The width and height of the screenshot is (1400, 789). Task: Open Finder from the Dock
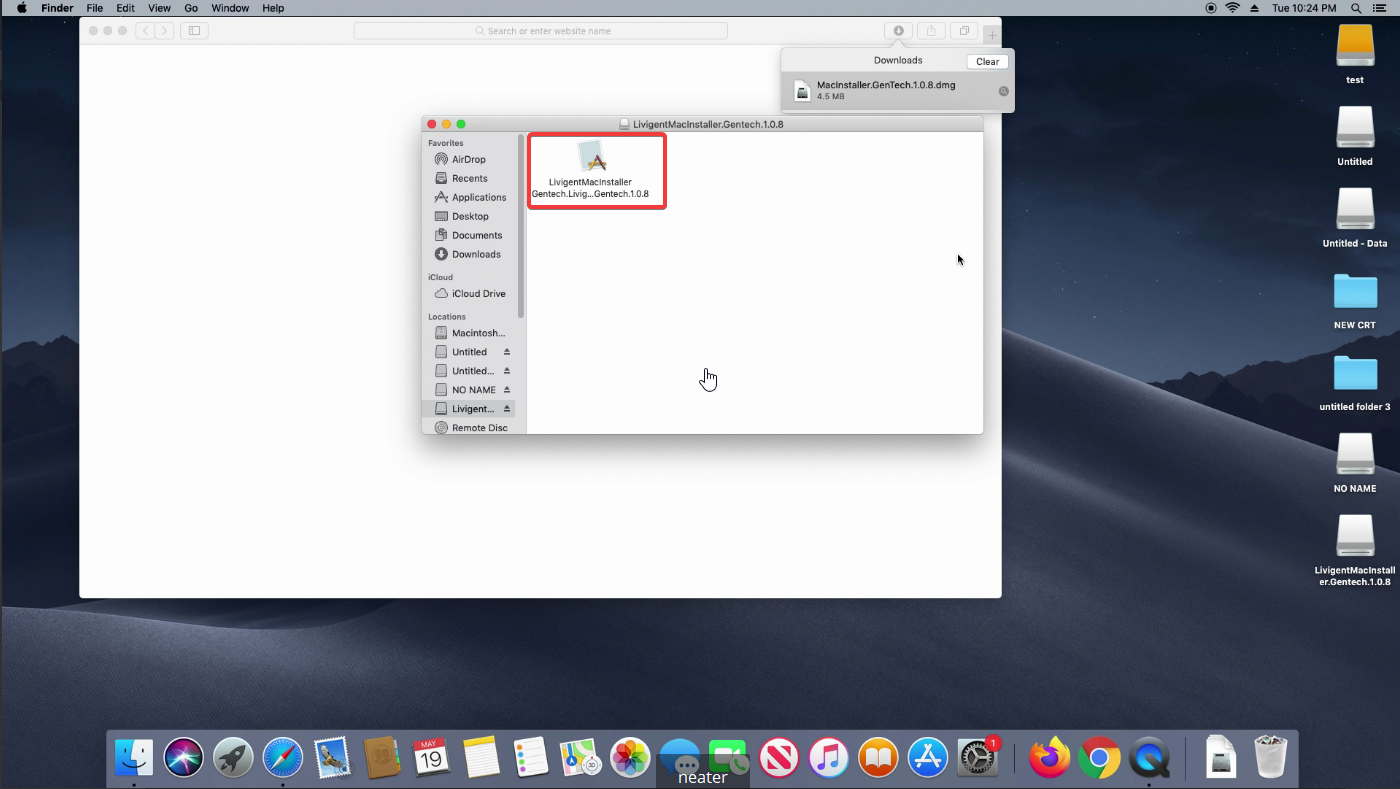tap(134, 758)
